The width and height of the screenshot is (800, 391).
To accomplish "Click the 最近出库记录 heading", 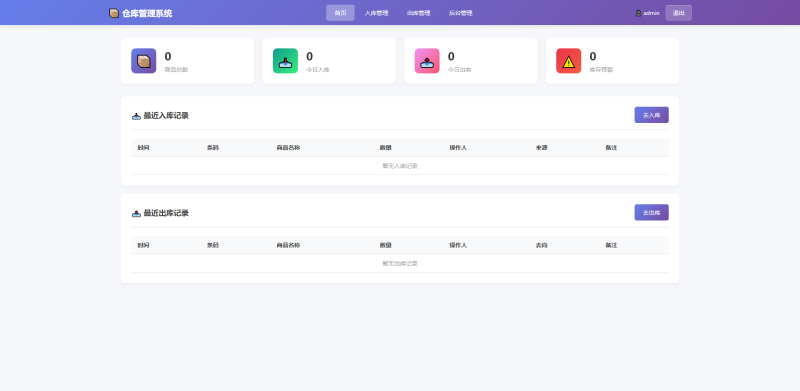I will (x=166, y=213).
